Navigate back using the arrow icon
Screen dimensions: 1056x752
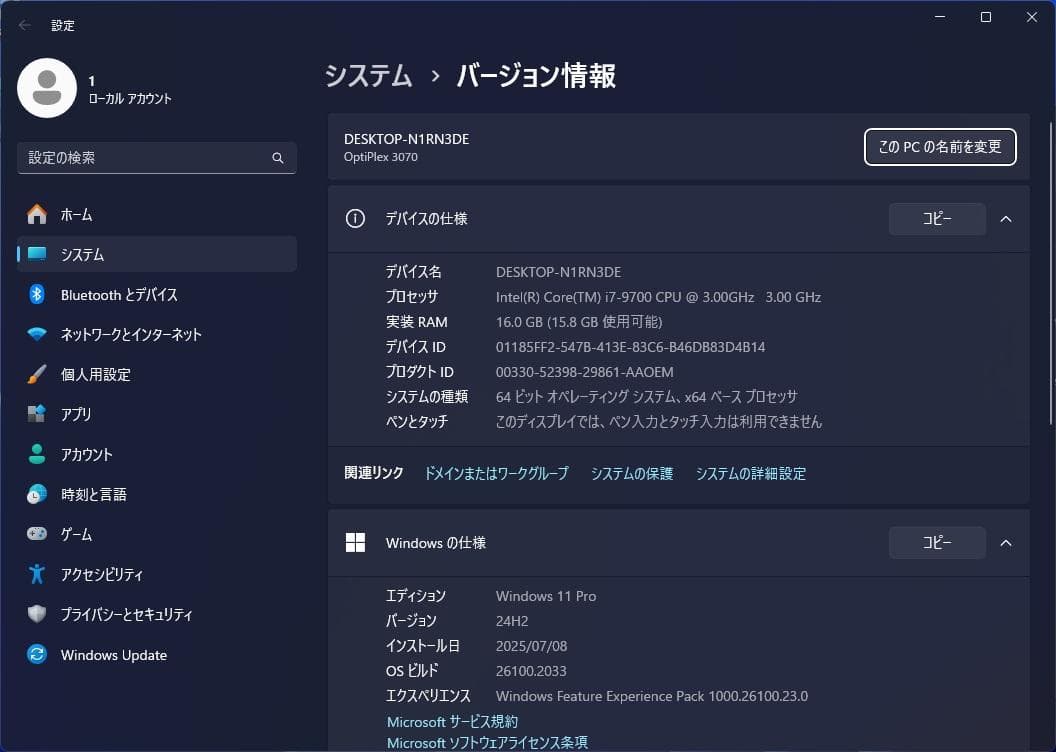23,24
